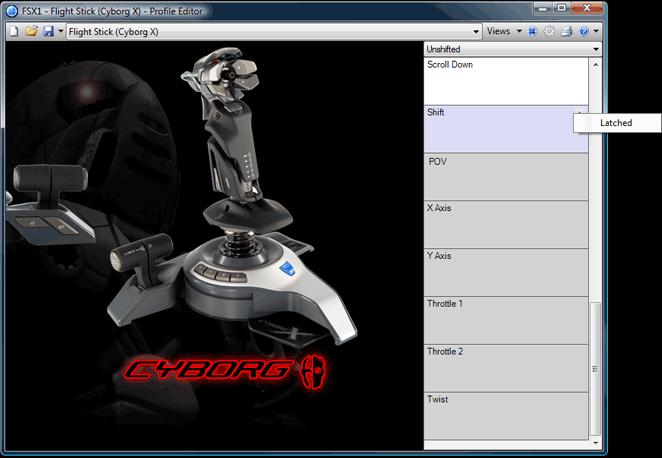Maximize the Profile Editor window
The width and height of the screenshot is (662, 458).
pos(562,8)
